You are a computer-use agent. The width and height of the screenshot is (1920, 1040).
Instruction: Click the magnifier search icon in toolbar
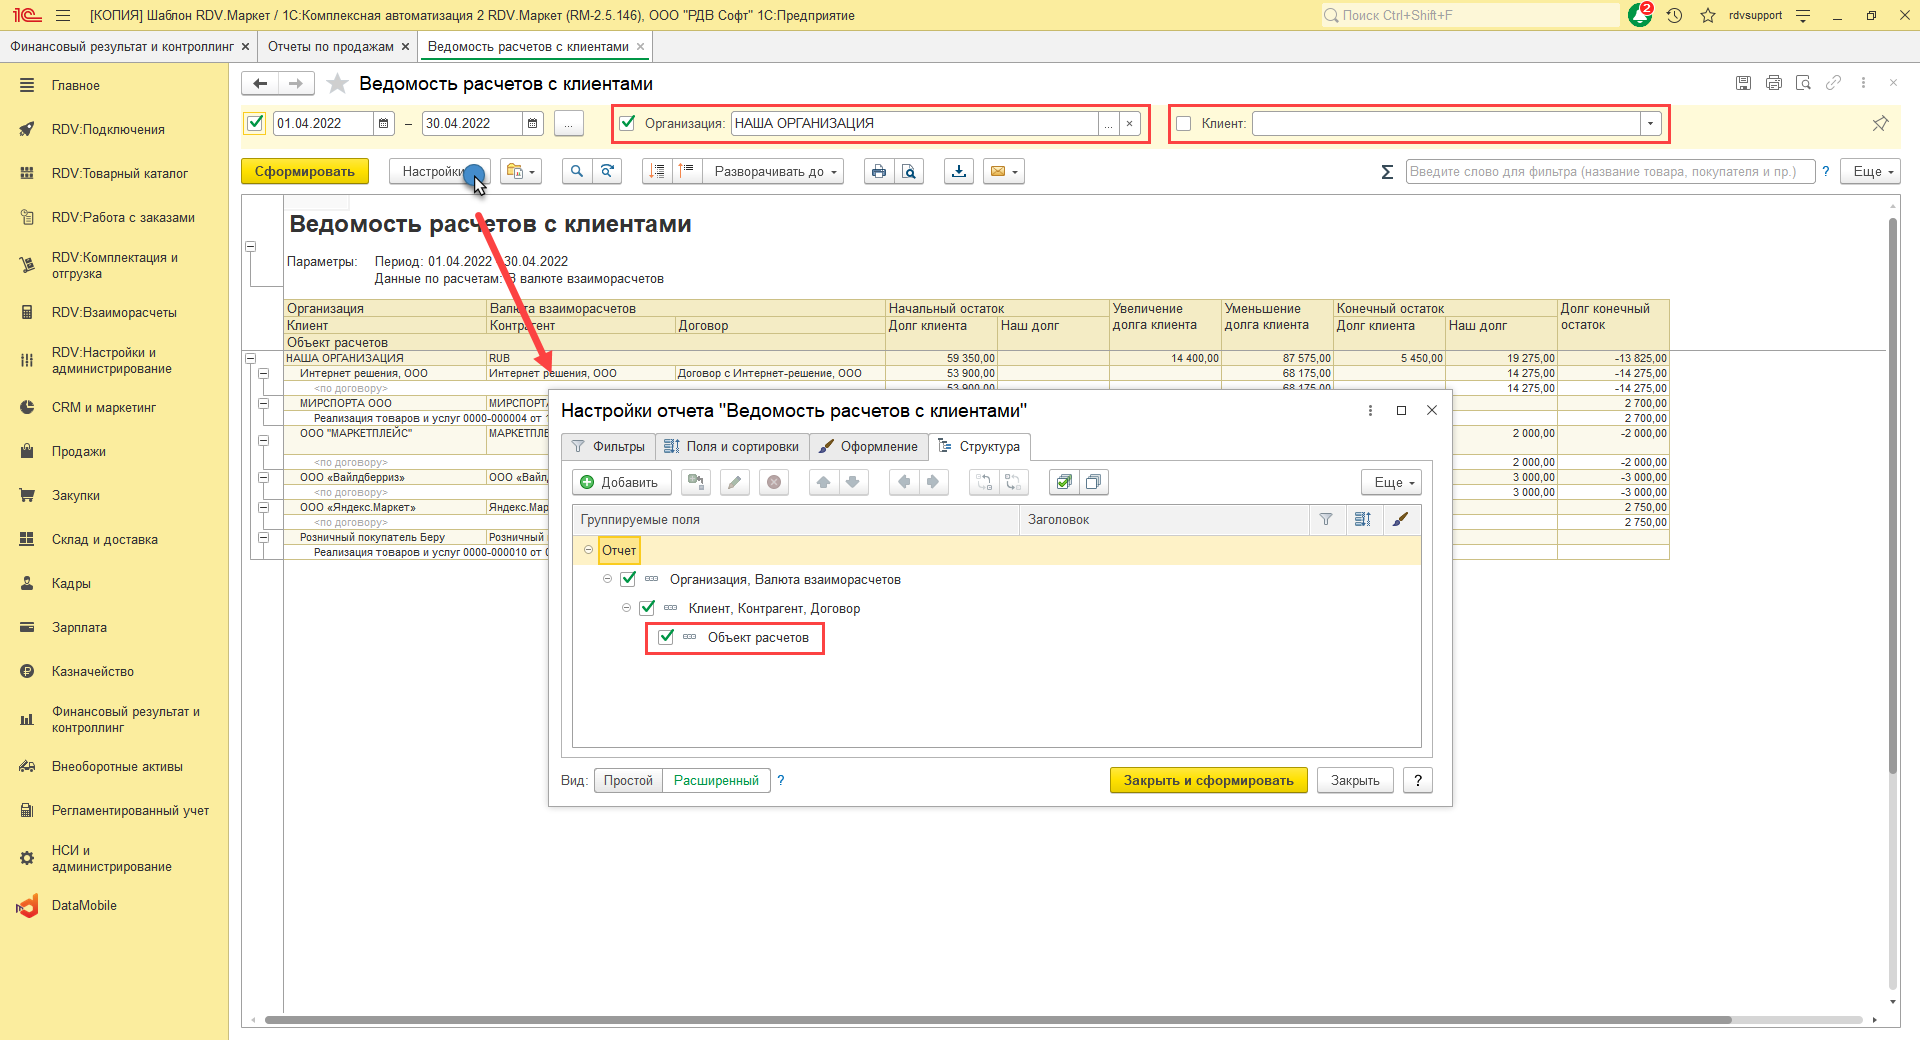576,172
